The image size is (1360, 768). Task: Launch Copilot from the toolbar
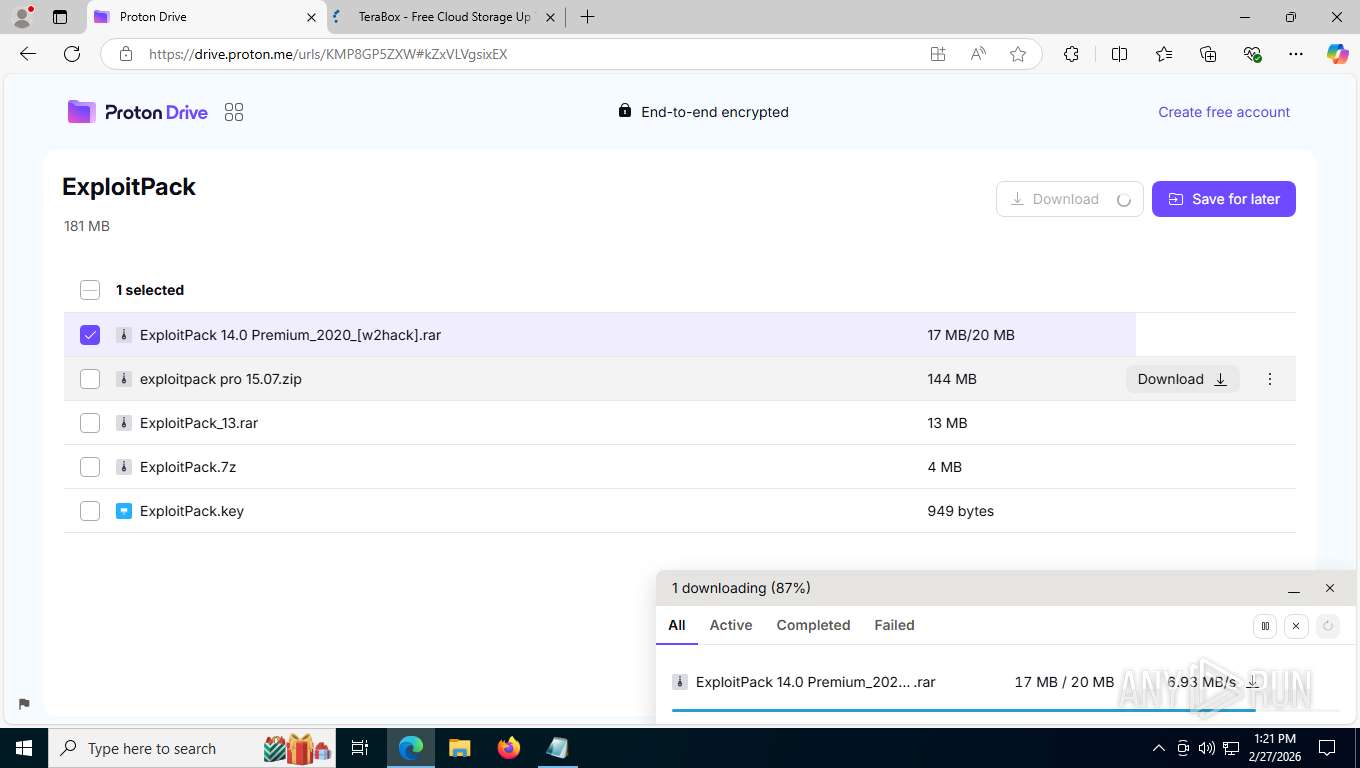pos(1338,54)
